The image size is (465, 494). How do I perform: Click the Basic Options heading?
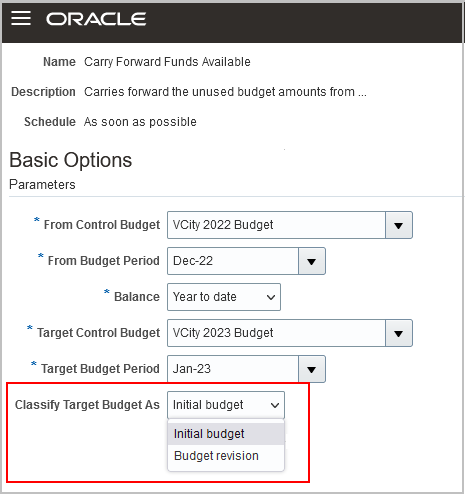71,160
